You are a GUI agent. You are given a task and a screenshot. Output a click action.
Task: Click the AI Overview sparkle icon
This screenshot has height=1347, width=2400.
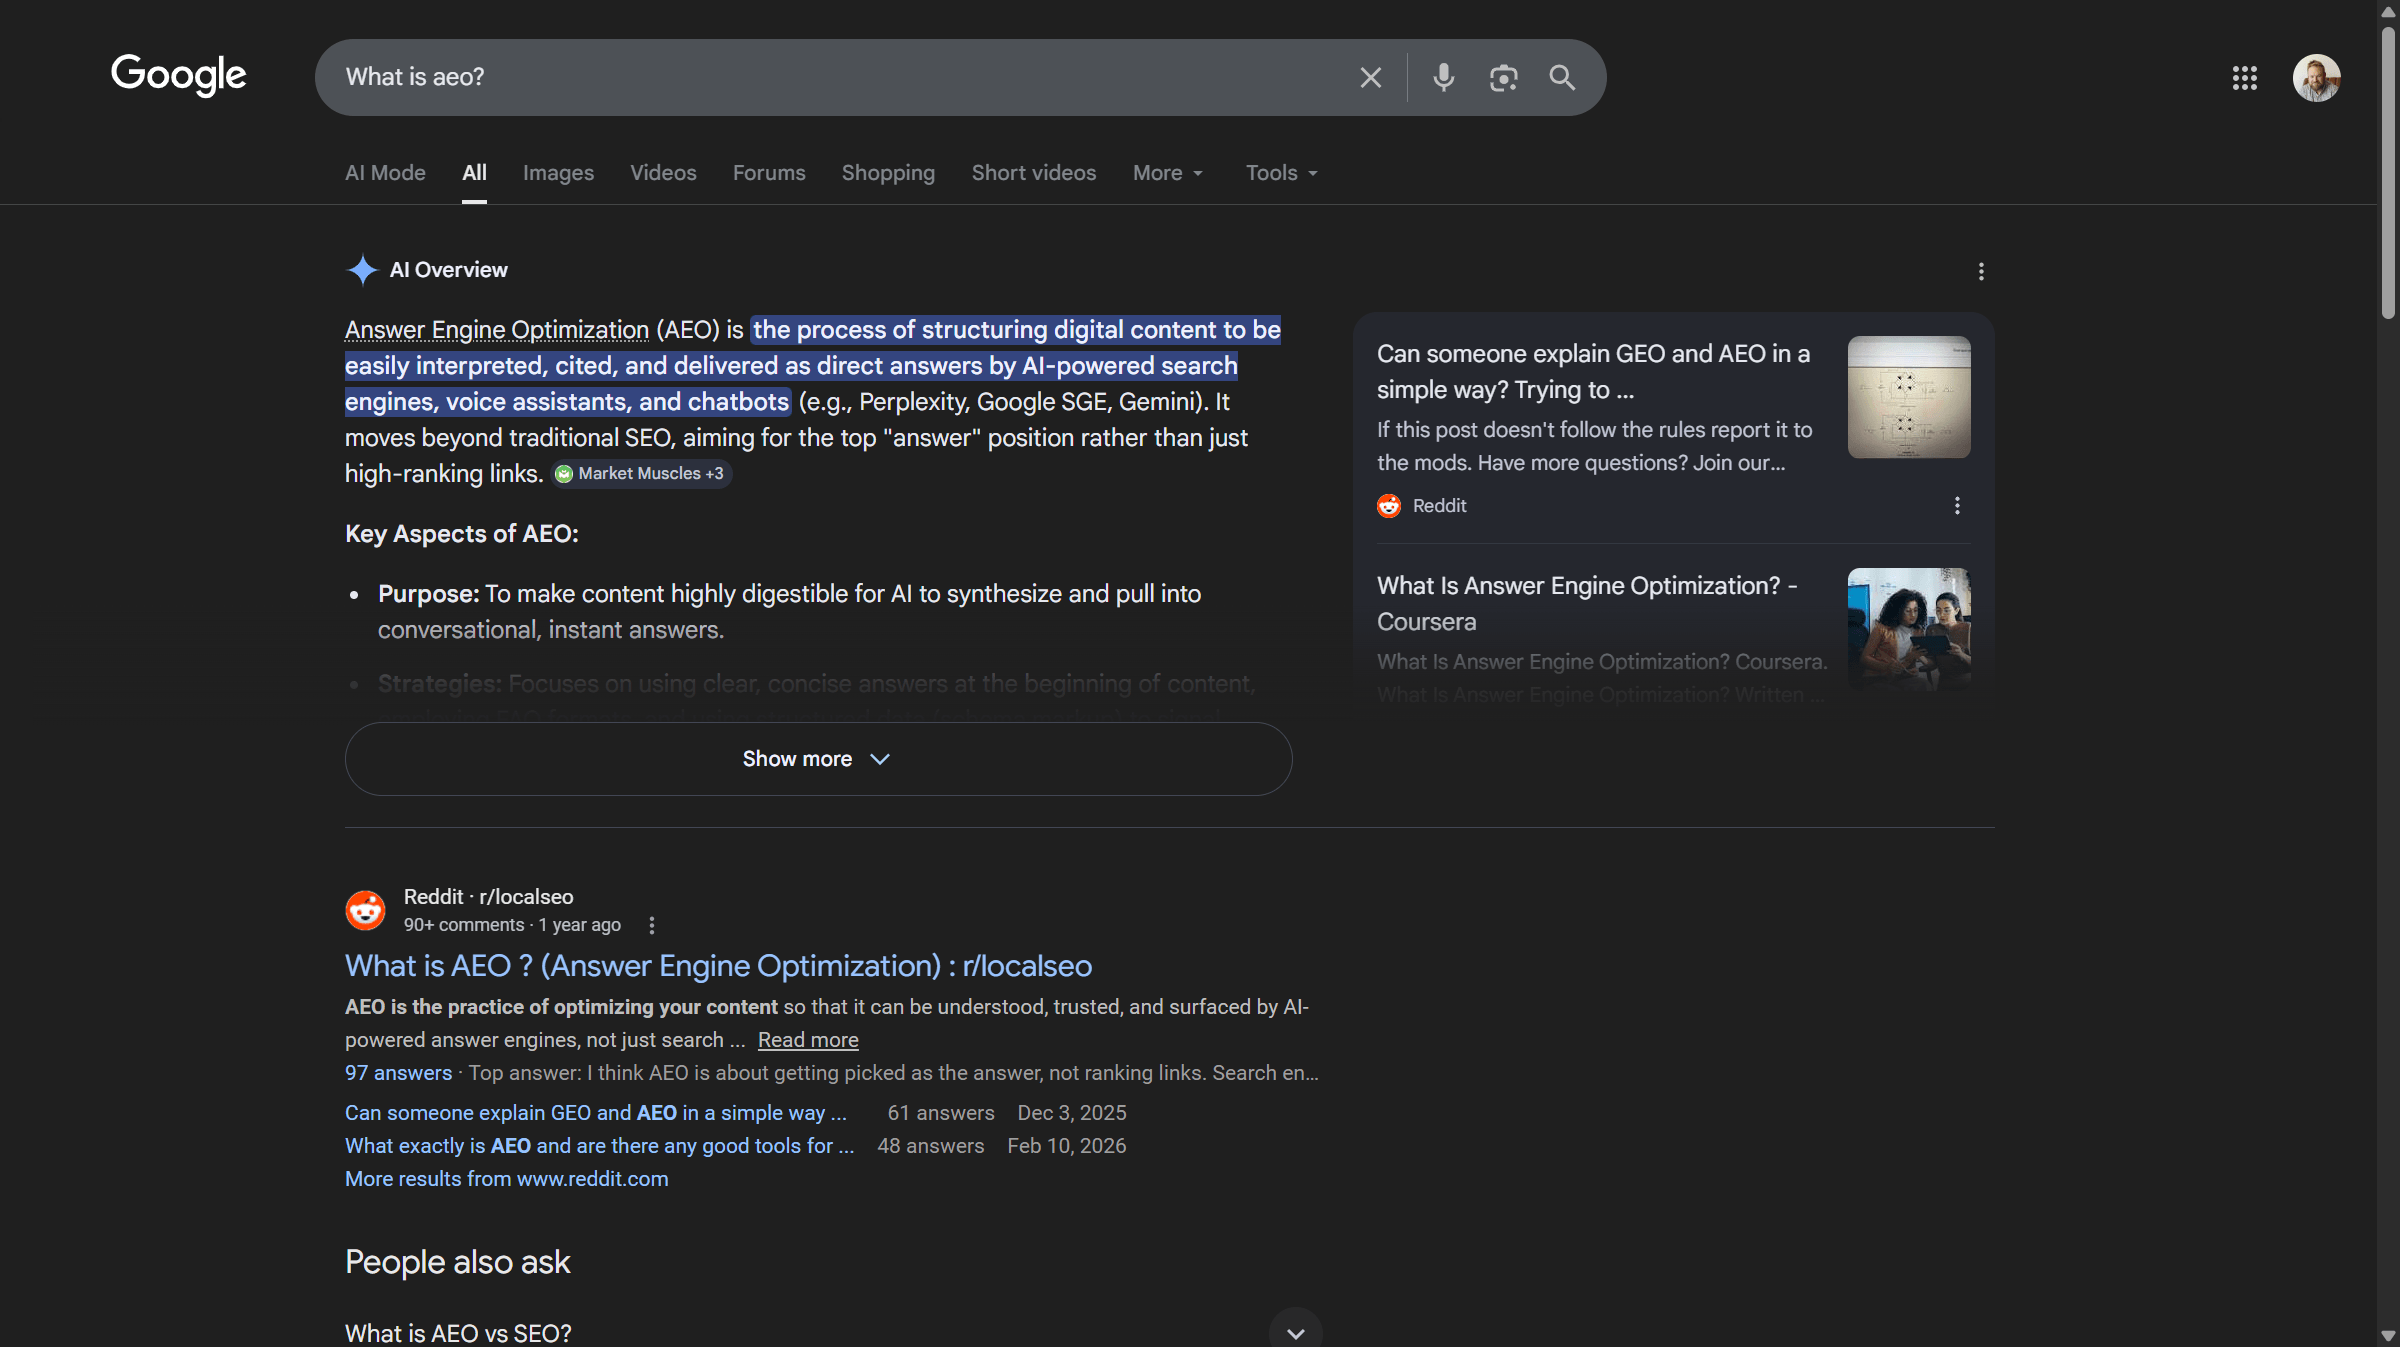pos(361,269)
